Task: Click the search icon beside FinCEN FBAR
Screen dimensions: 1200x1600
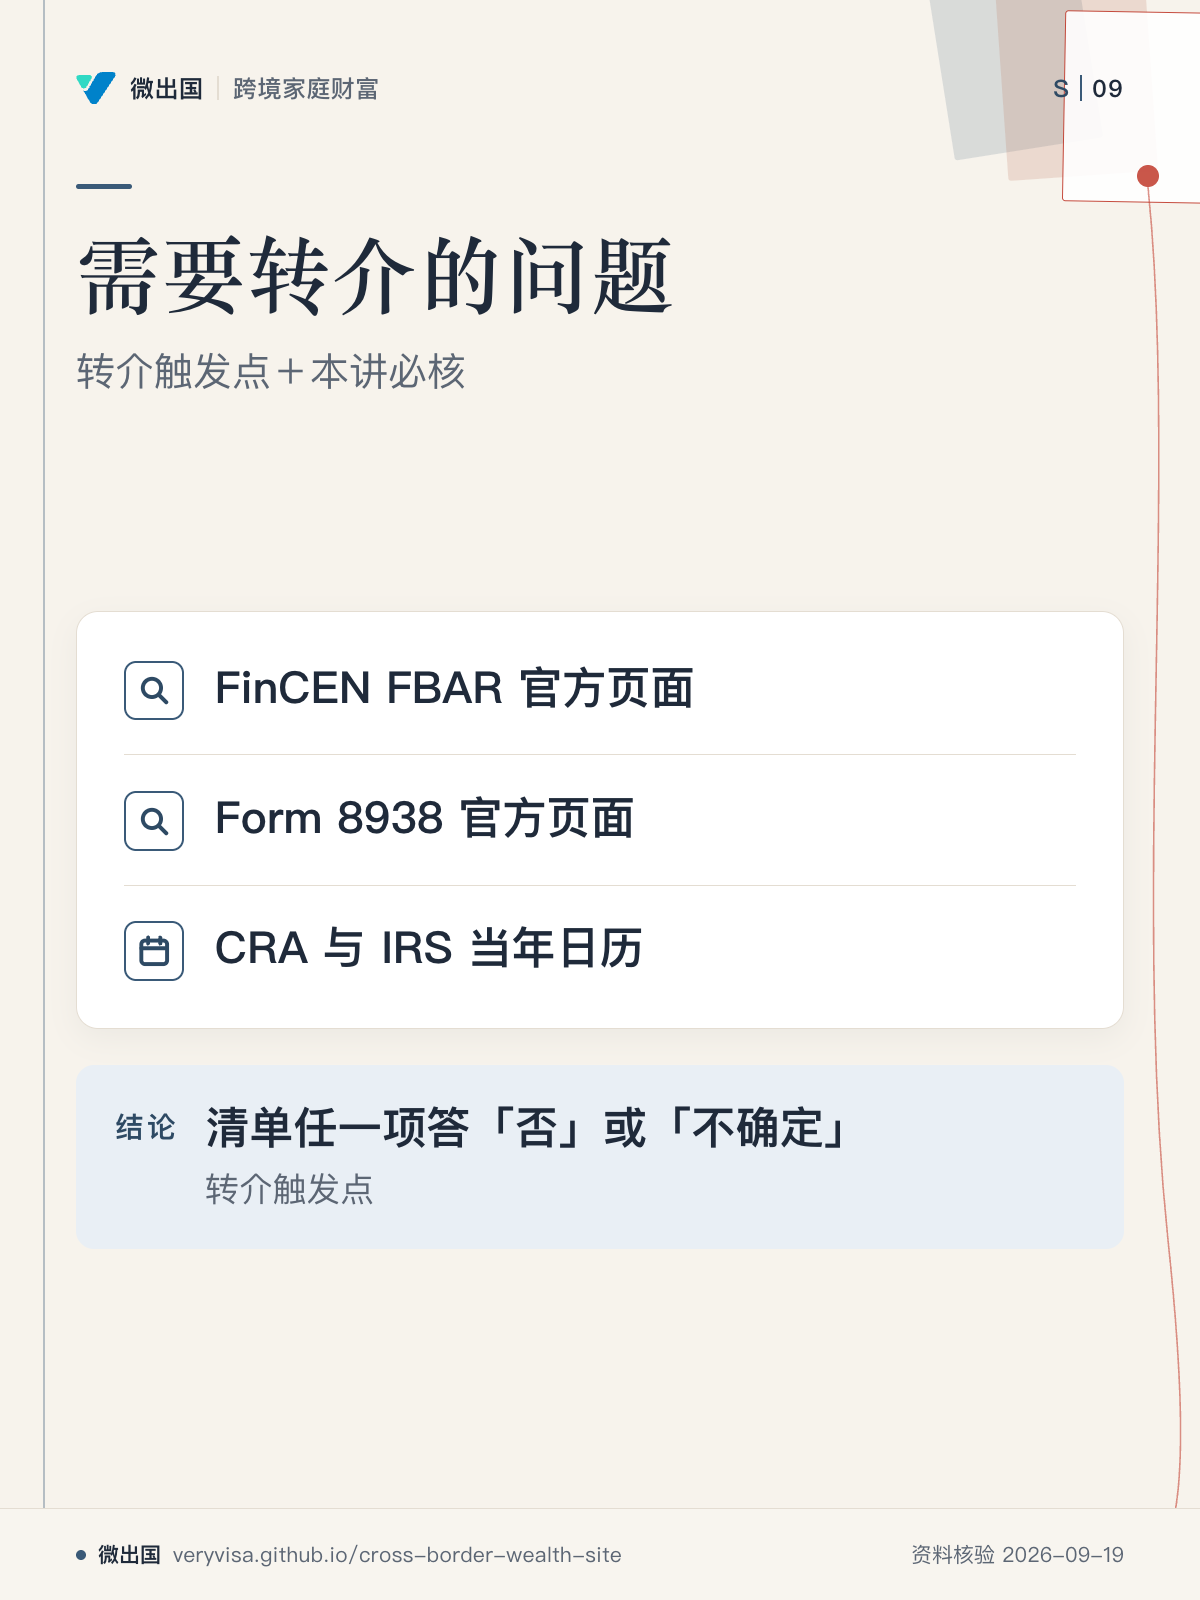Action: pyautogui.click(x=154, y=690)
